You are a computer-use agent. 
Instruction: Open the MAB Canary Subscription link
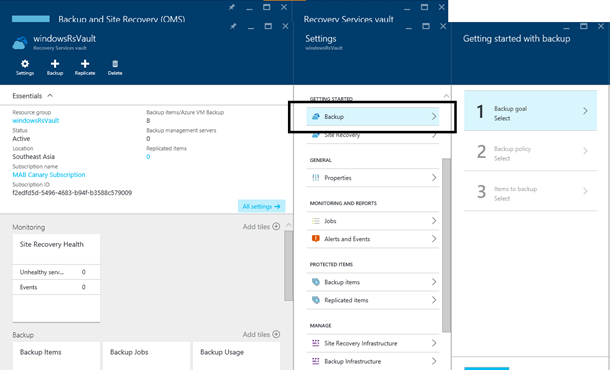[x=49, y=175]
